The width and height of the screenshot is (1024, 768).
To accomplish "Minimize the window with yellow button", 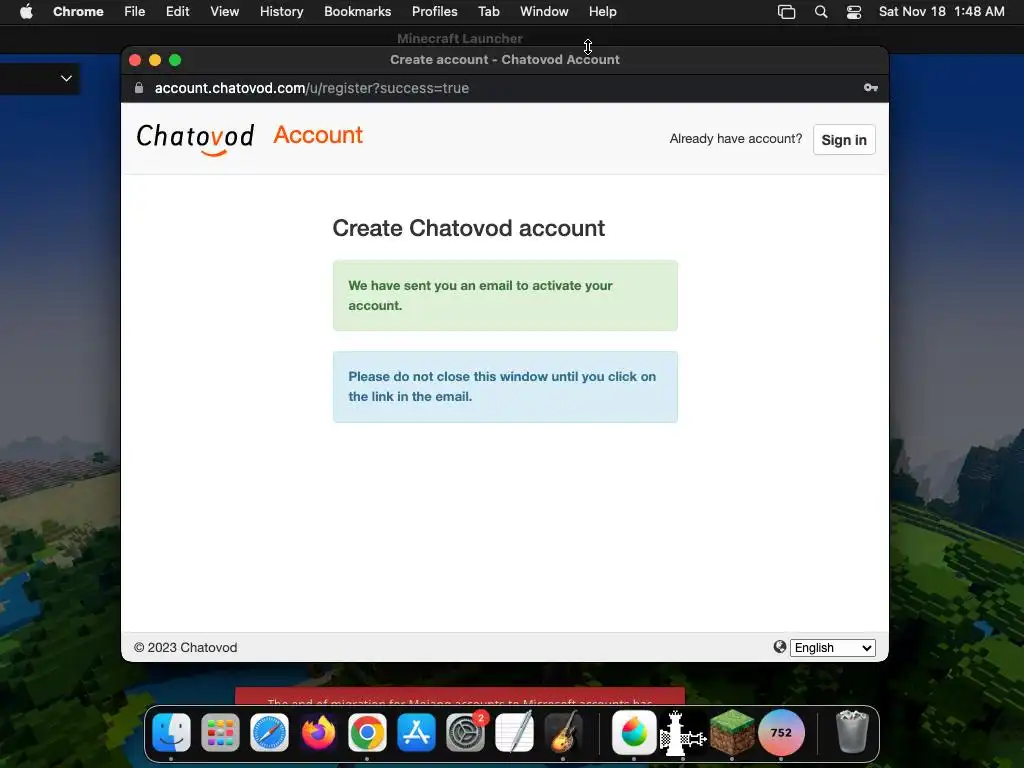I will [155, 60].
